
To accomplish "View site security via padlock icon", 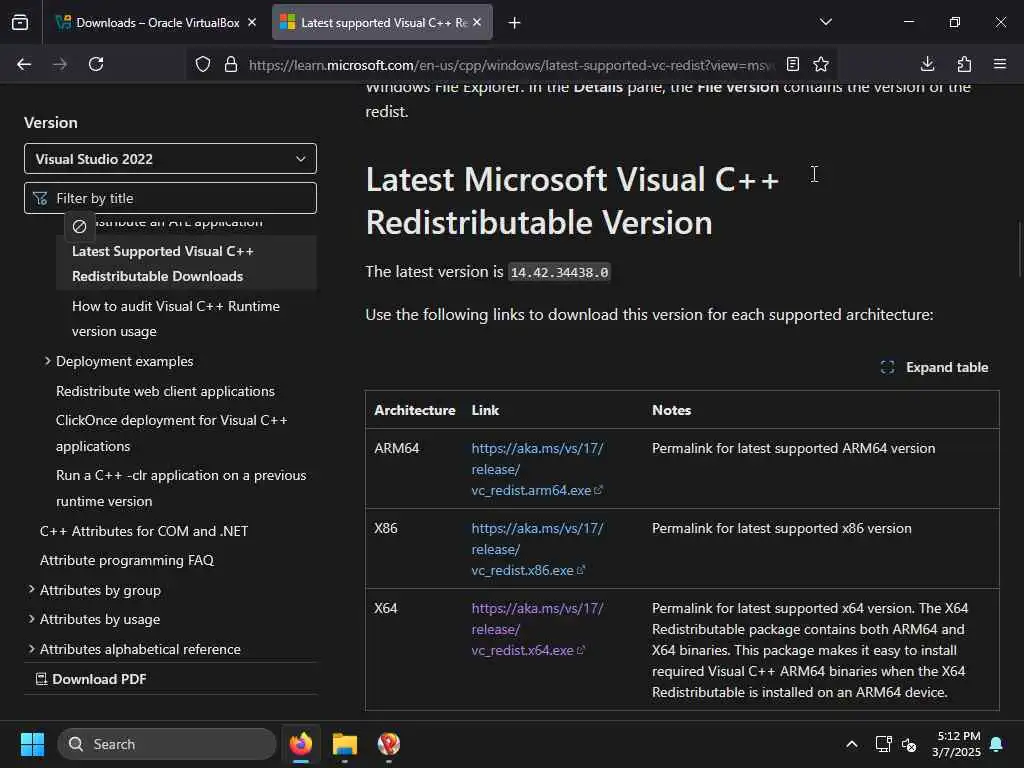I will point(231,64).
